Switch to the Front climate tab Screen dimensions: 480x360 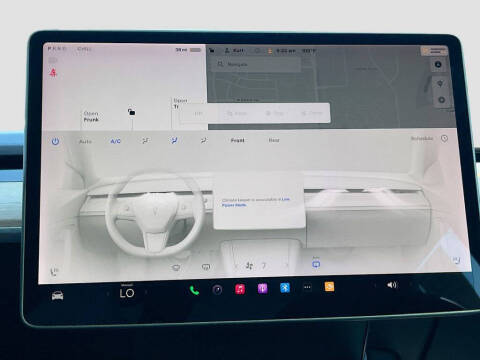(238, 140)
